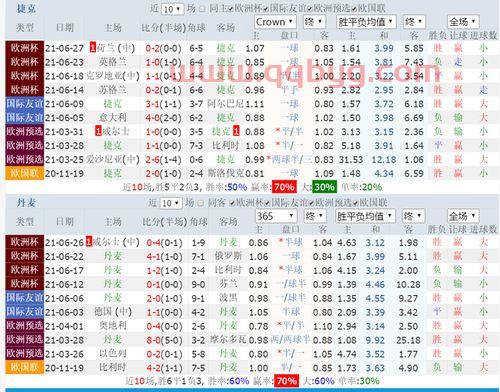Image resolution: width=500 pixels, height=392 pixels.
Task: Click 芬兰 away team on 21-06-12
Action: 228,284
